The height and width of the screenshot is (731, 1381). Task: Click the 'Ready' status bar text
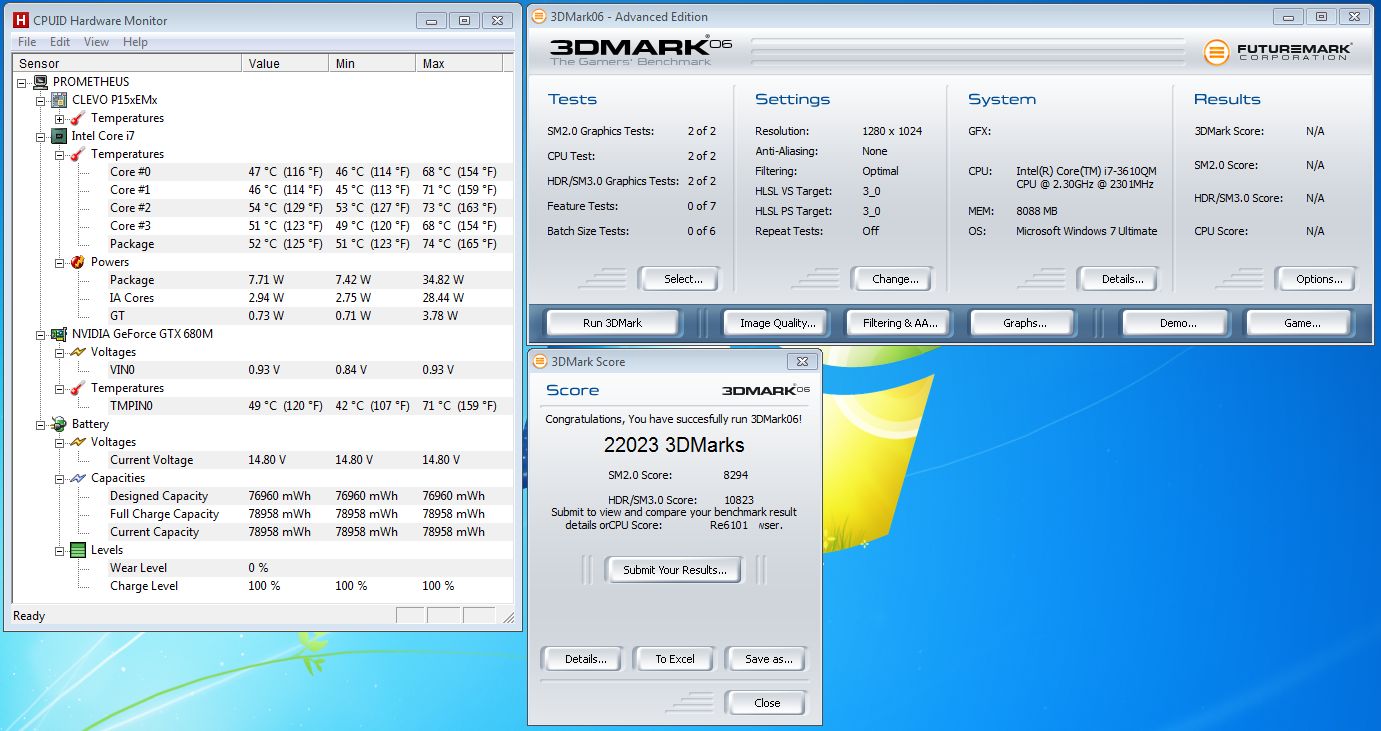click(x=29, y=616)
